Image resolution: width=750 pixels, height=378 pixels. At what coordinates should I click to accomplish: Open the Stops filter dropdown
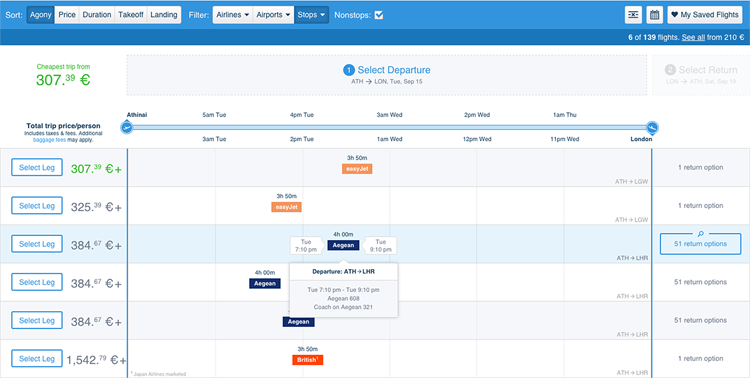311,15
